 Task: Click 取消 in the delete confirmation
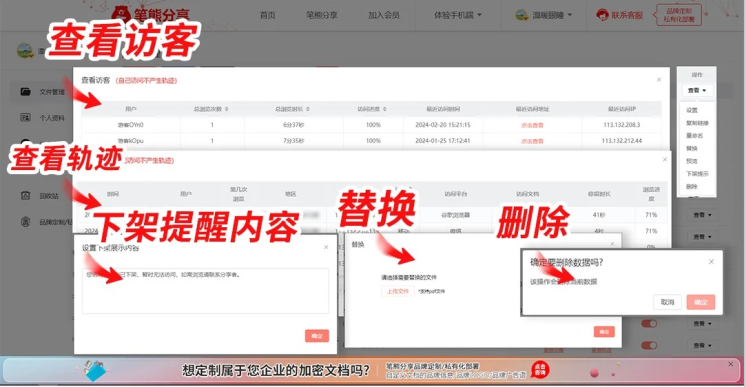click(667, 302)
